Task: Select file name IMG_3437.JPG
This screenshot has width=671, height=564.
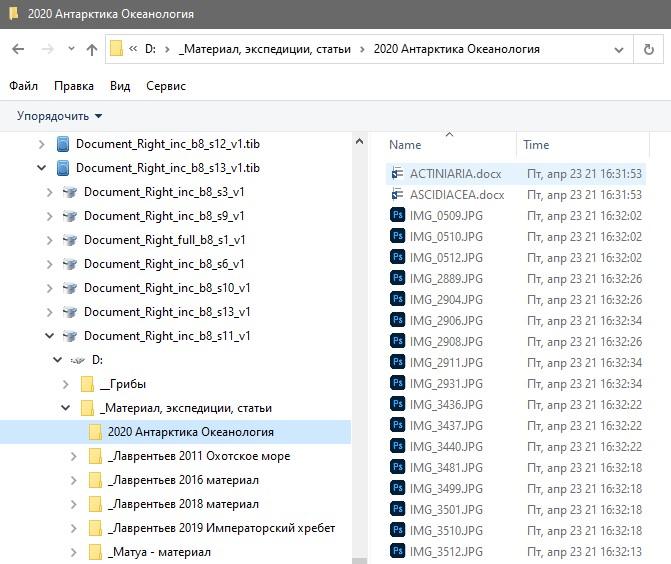Action: coord(446,426)
